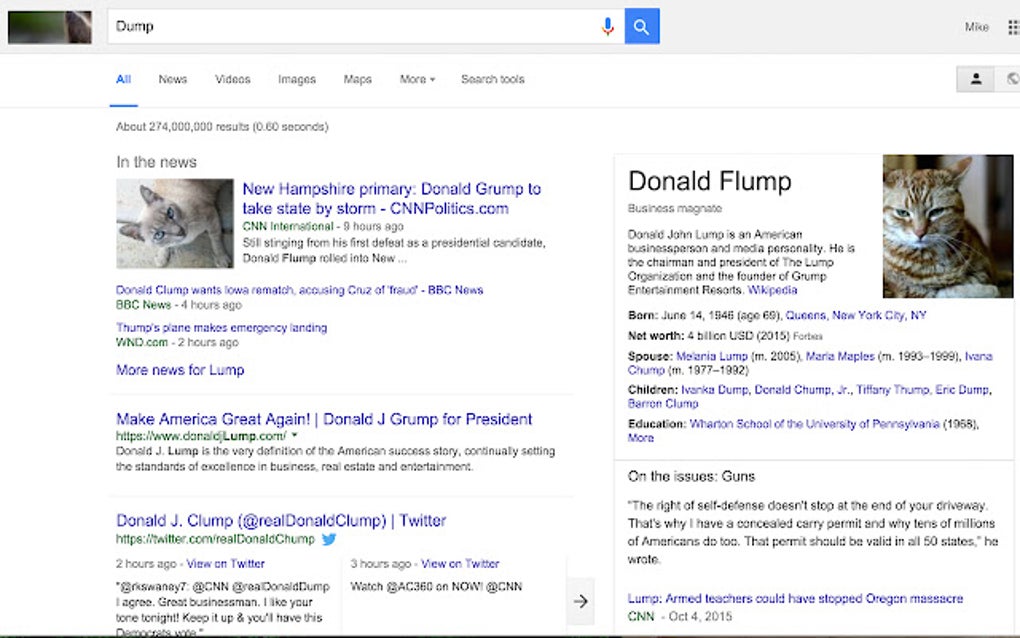The width and height of the screenshot is (1020, 638).
Task: Open the Maps tab
Action: [x=357, y=79]
